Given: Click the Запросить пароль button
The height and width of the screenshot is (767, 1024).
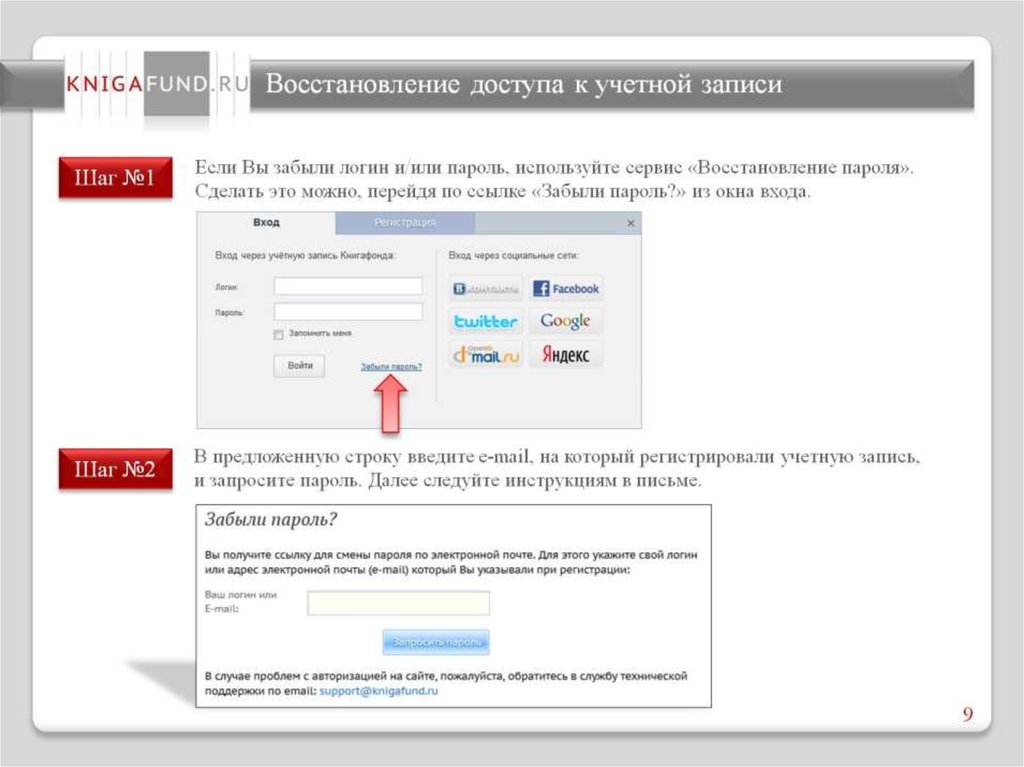Looking at the screenshot, I should 436,642.
